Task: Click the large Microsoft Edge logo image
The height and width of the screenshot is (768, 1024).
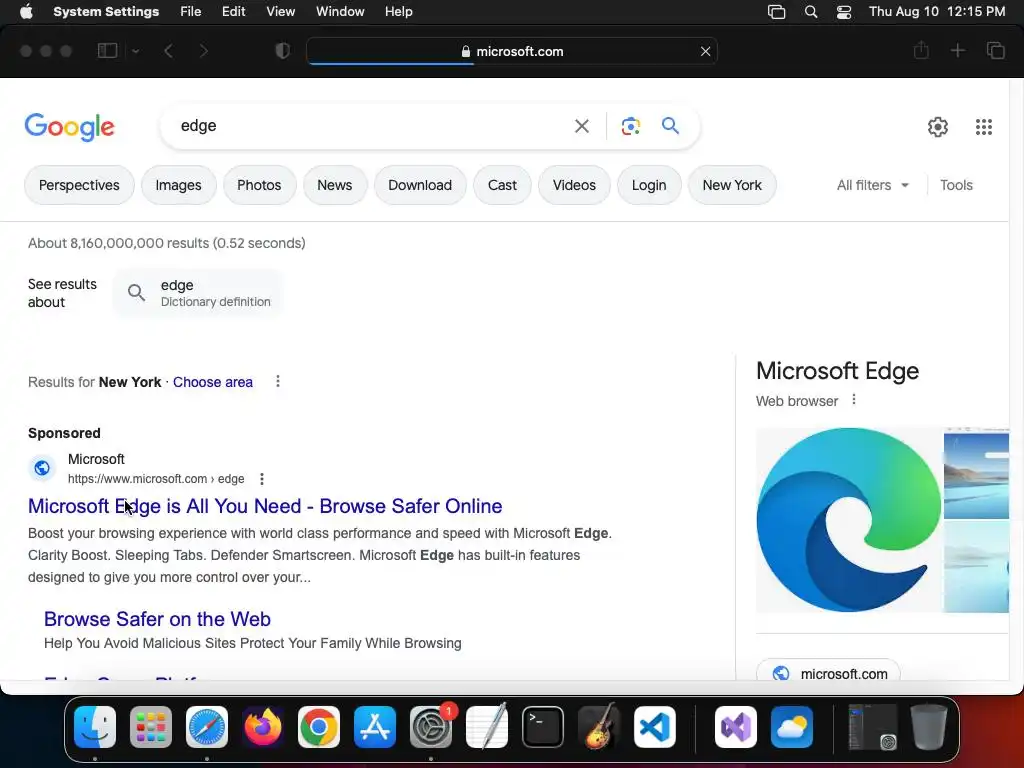Action: click(848, 520)
